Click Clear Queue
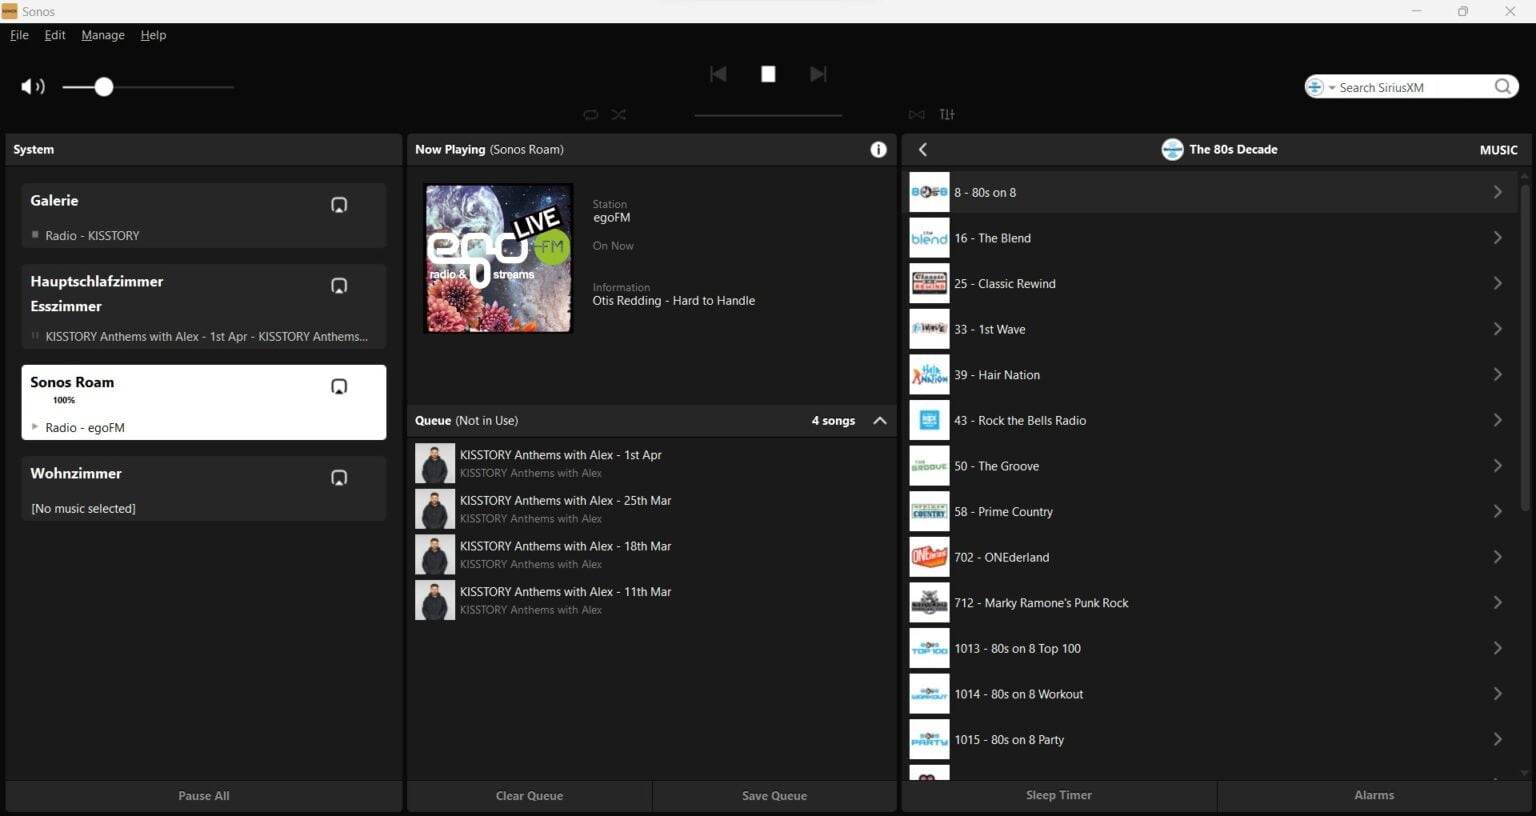1536x816 pixels. (529, 795)
